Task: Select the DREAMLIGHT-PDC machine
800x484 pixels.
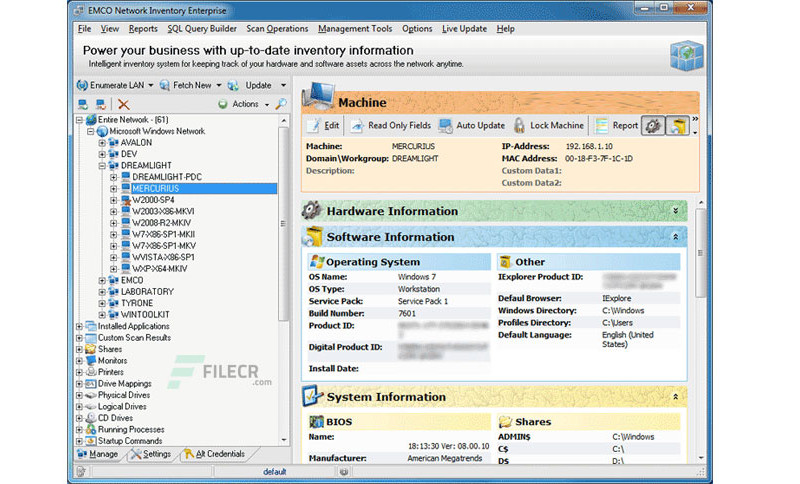Action: (167, 177)
